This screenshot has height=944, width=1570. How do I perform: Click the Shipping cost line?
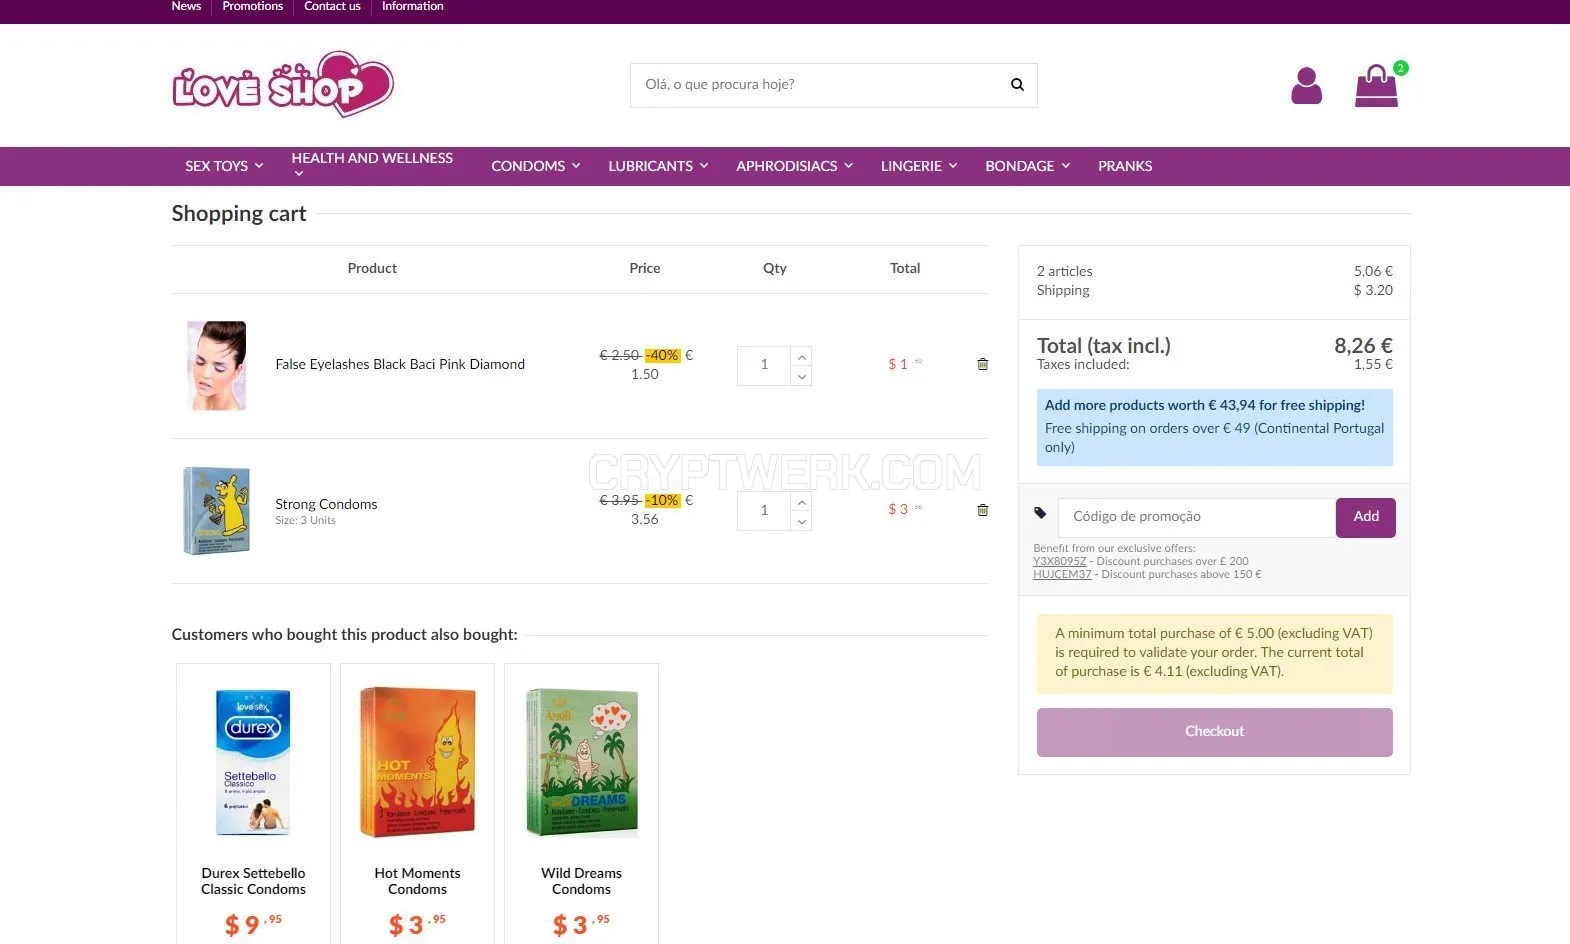(1214, 290)
